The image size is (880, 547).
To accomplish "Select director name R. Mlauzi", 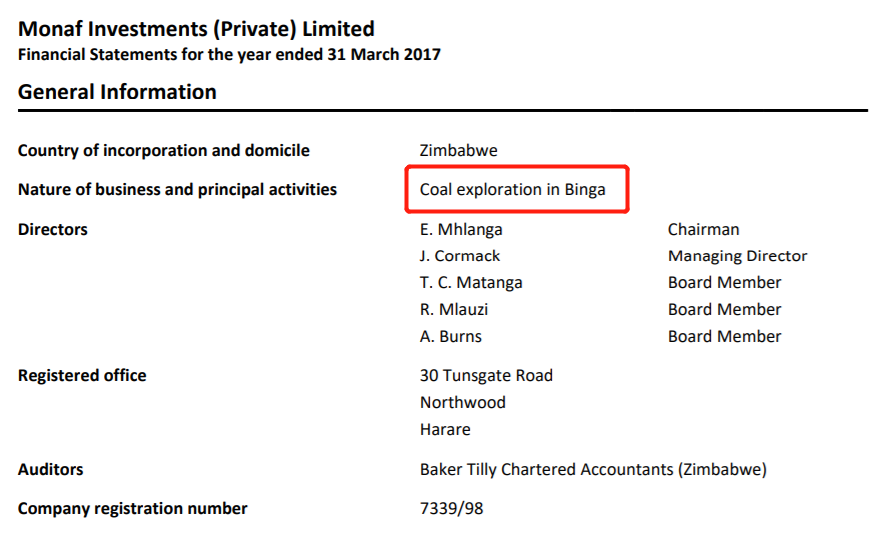I will pyautogui.click(x=454, y=309).
